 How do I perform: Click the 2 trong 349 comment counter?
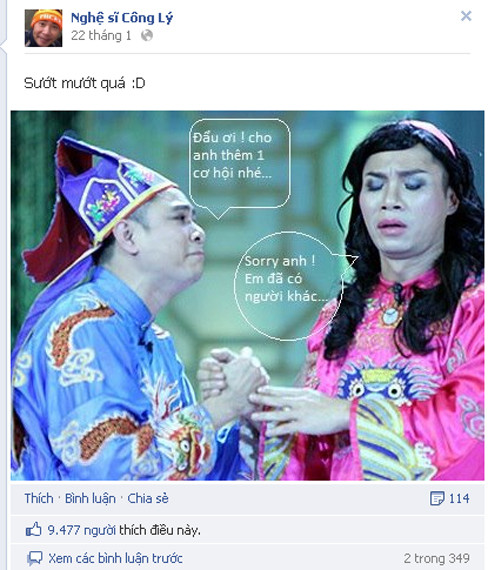point(436,558)
